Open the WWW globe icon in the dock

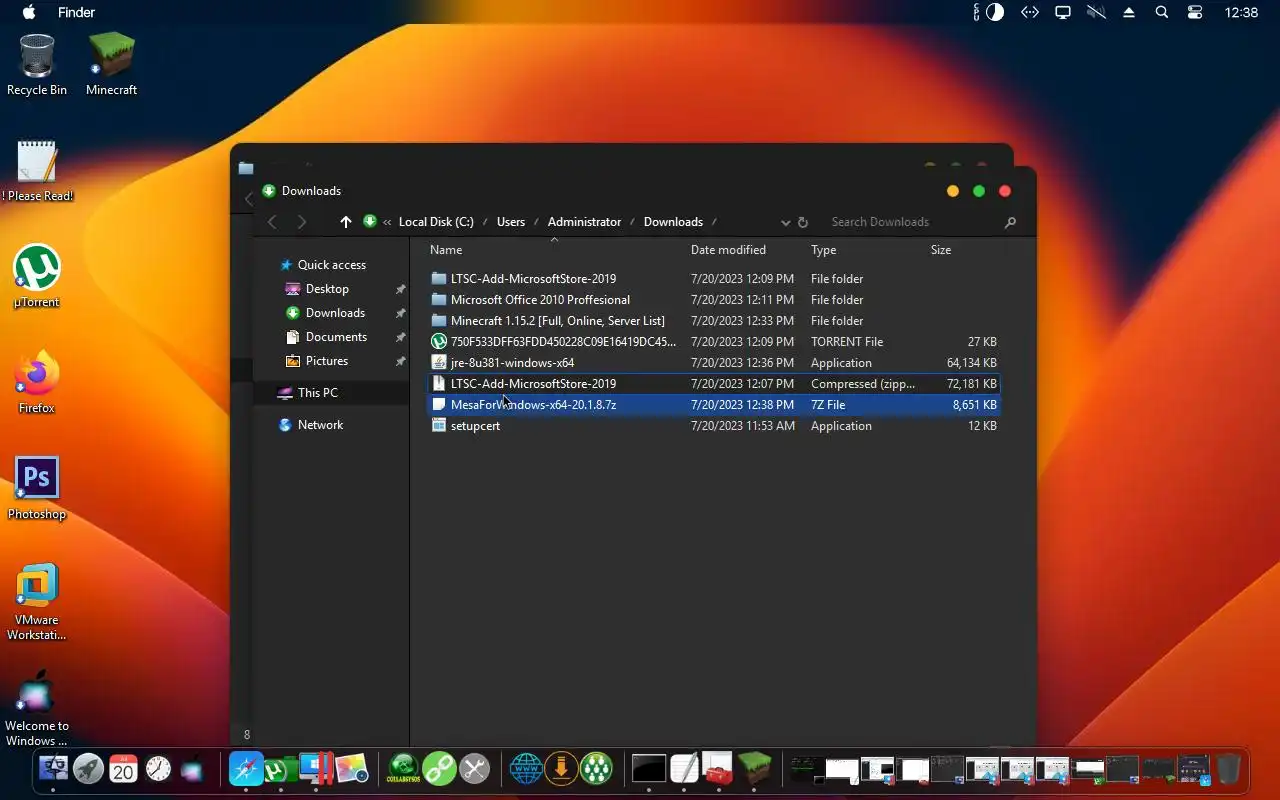click(526, 769)
